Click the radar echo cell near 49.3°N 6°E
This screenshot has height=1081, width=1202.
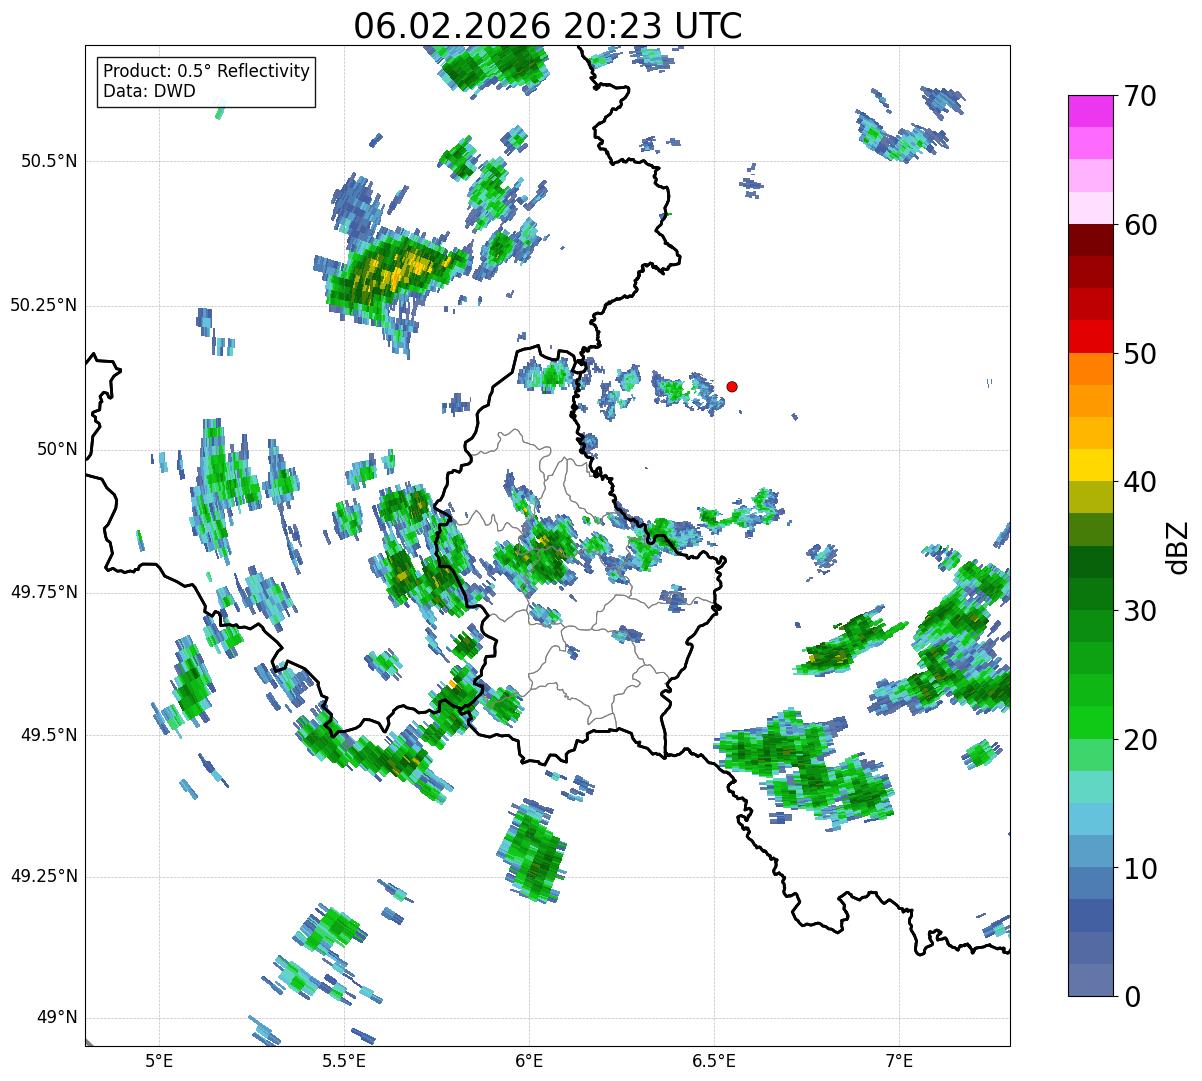532,851
